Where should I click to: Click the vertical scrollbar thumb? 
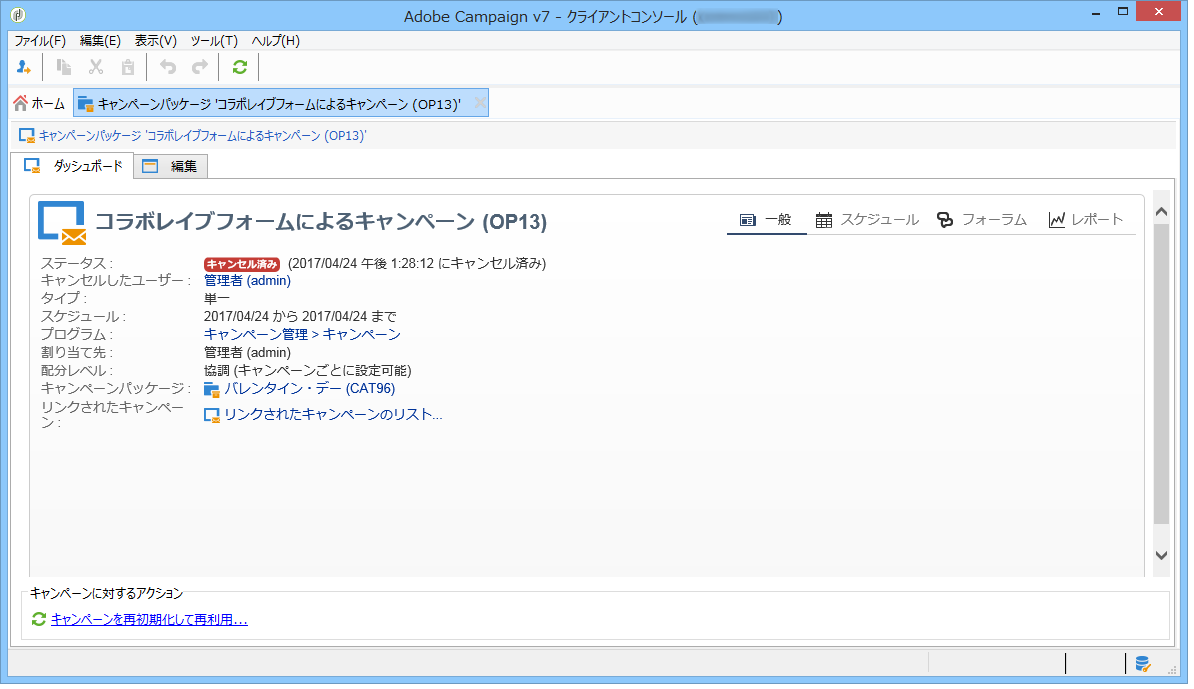[1161, 374]
